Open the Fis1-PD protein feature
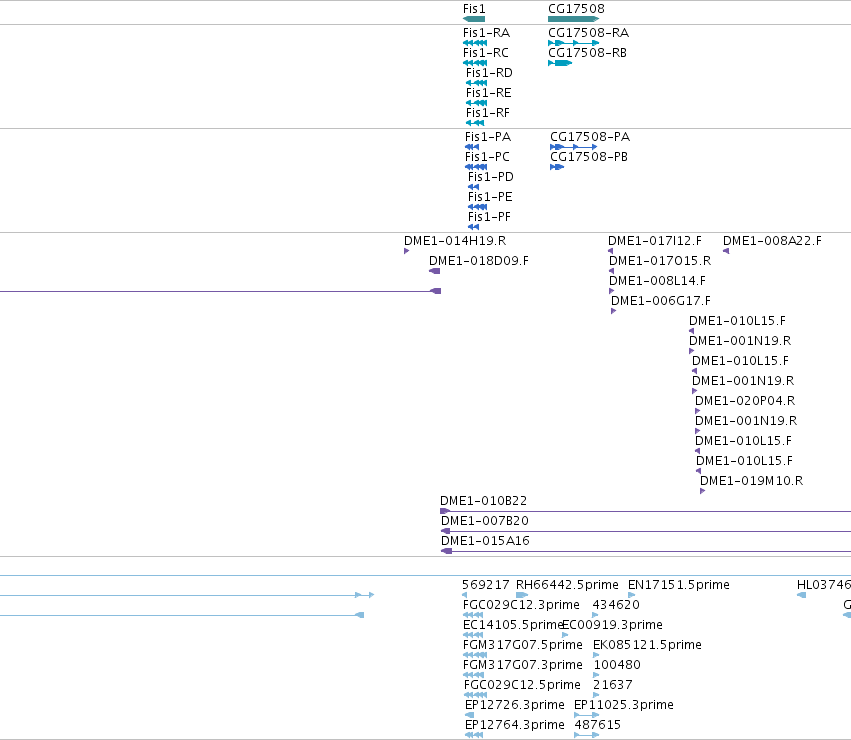Screen dimensions: 851x740 [x=473, y=187]
